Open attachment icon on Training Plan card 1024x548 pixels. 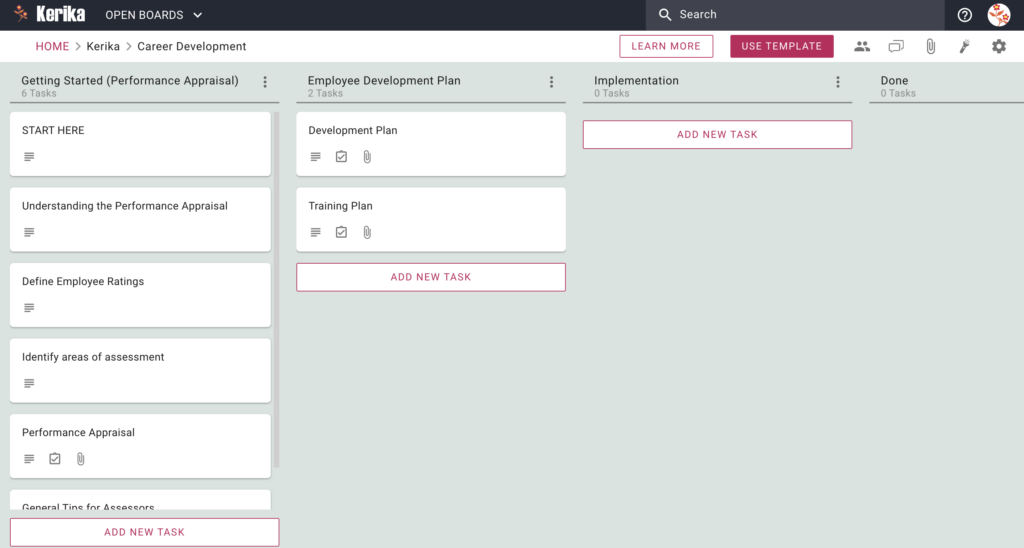[x=367, y=233]
